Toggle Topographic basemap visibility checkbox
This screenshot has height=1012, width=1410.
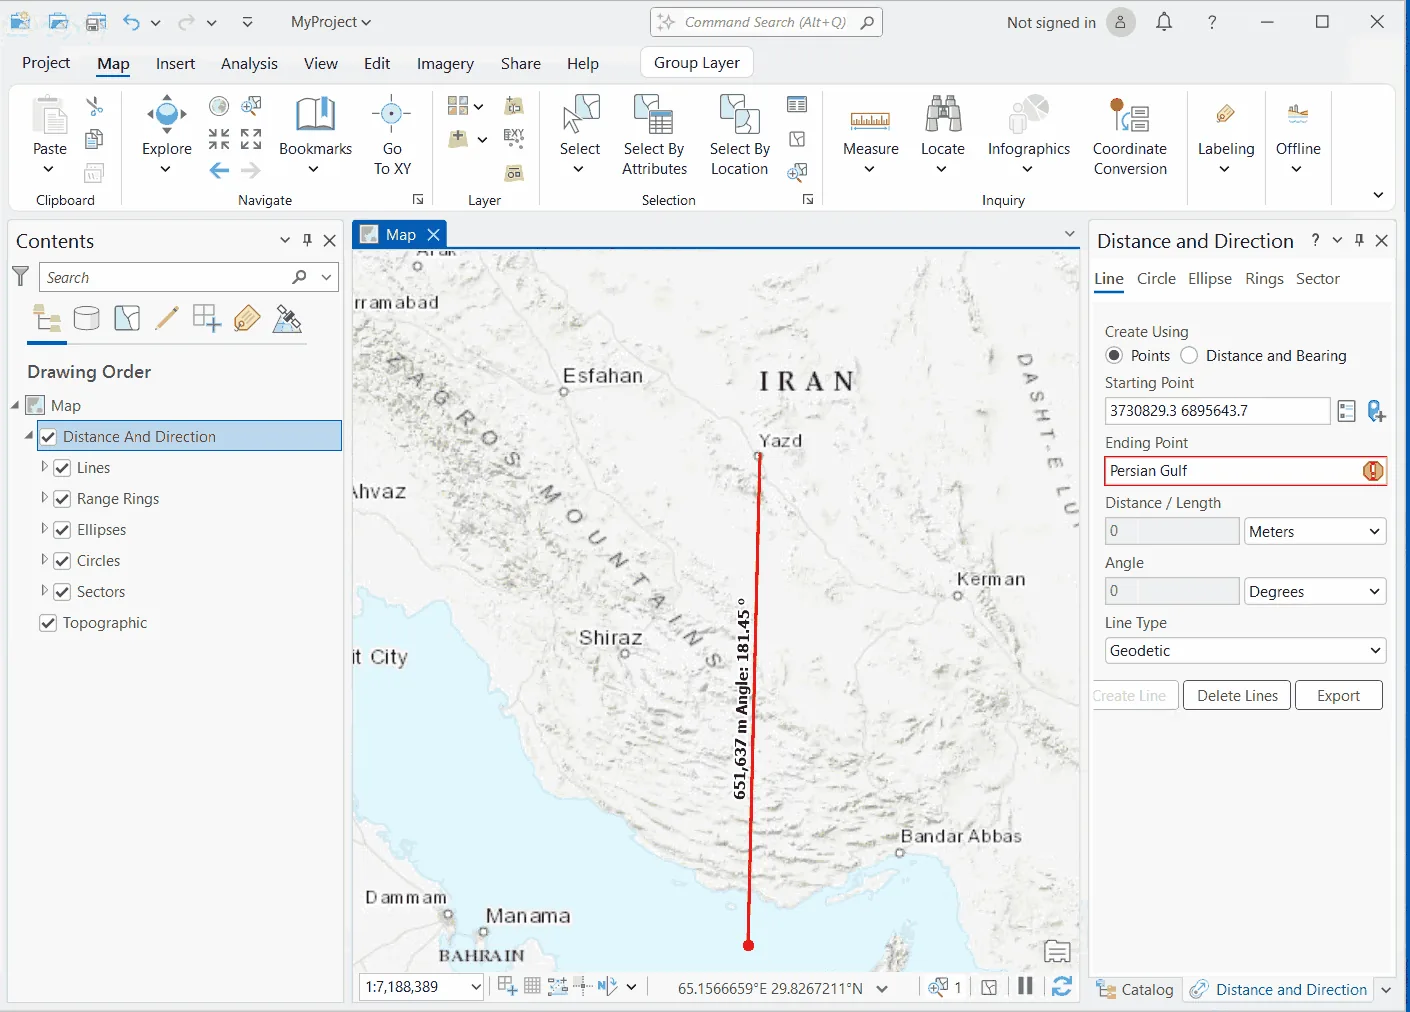click(47, 623)
